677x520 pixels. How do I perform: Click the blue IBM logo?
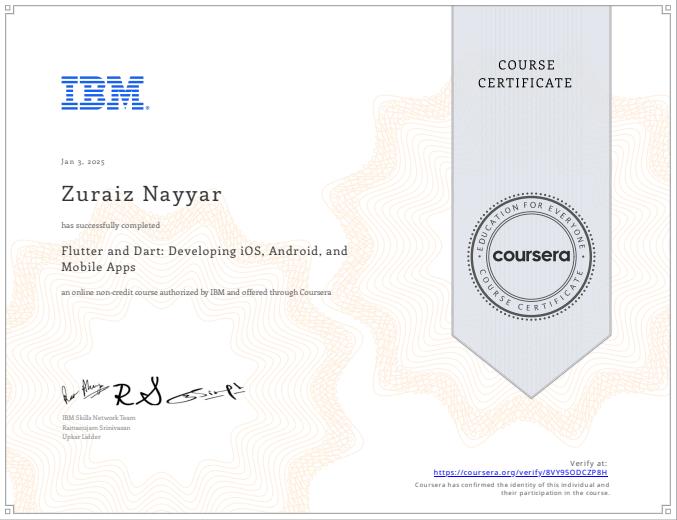(x=103, y=92)
